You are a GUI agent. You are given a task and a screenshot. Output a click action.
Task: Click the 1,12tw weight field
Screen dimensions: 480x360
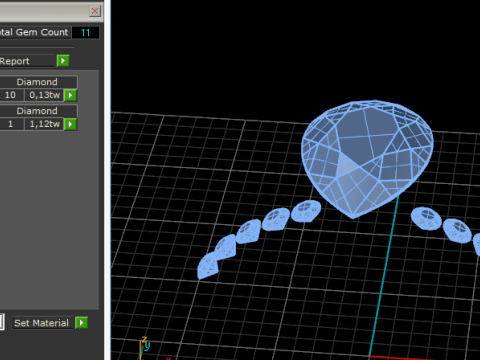coord(44,124)
